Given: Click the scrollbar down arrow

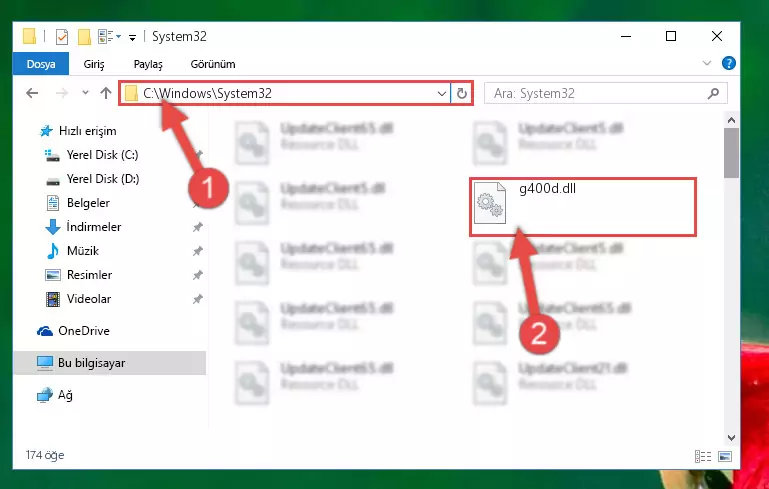Looking at the screenshot, I should coord(731,438).
